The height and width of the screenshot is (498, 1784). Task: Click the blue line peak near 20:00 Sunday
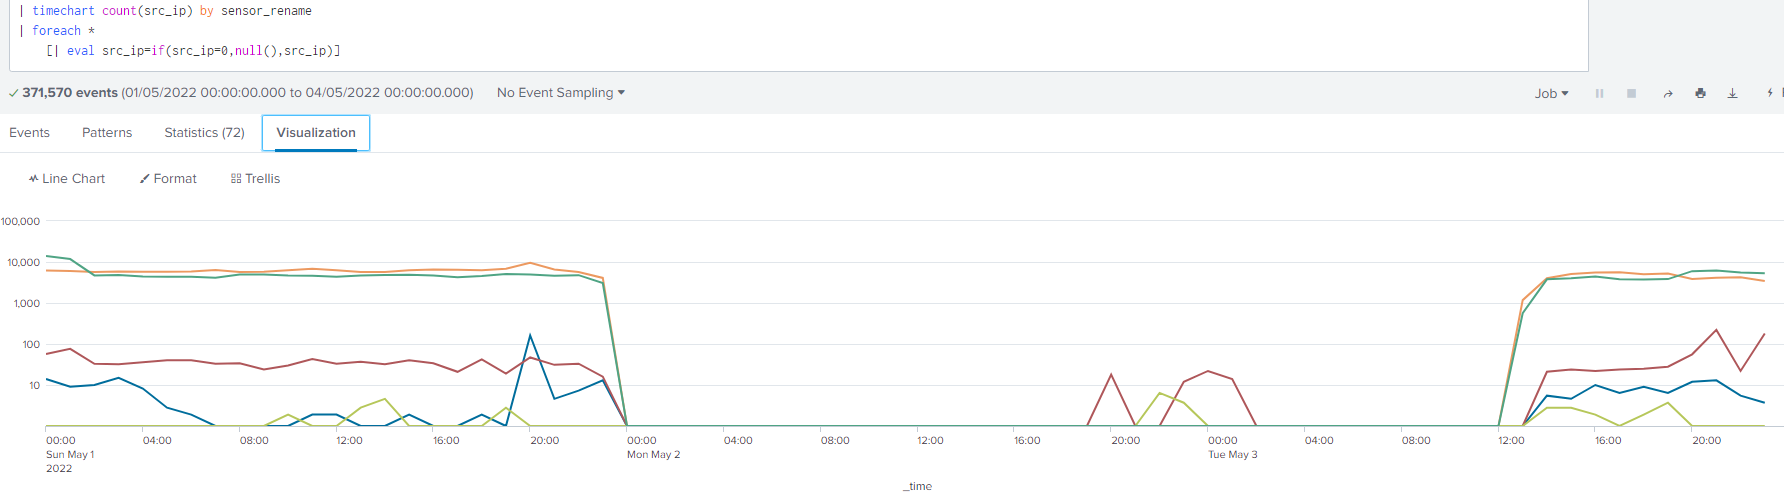click(x=530, y=335)
